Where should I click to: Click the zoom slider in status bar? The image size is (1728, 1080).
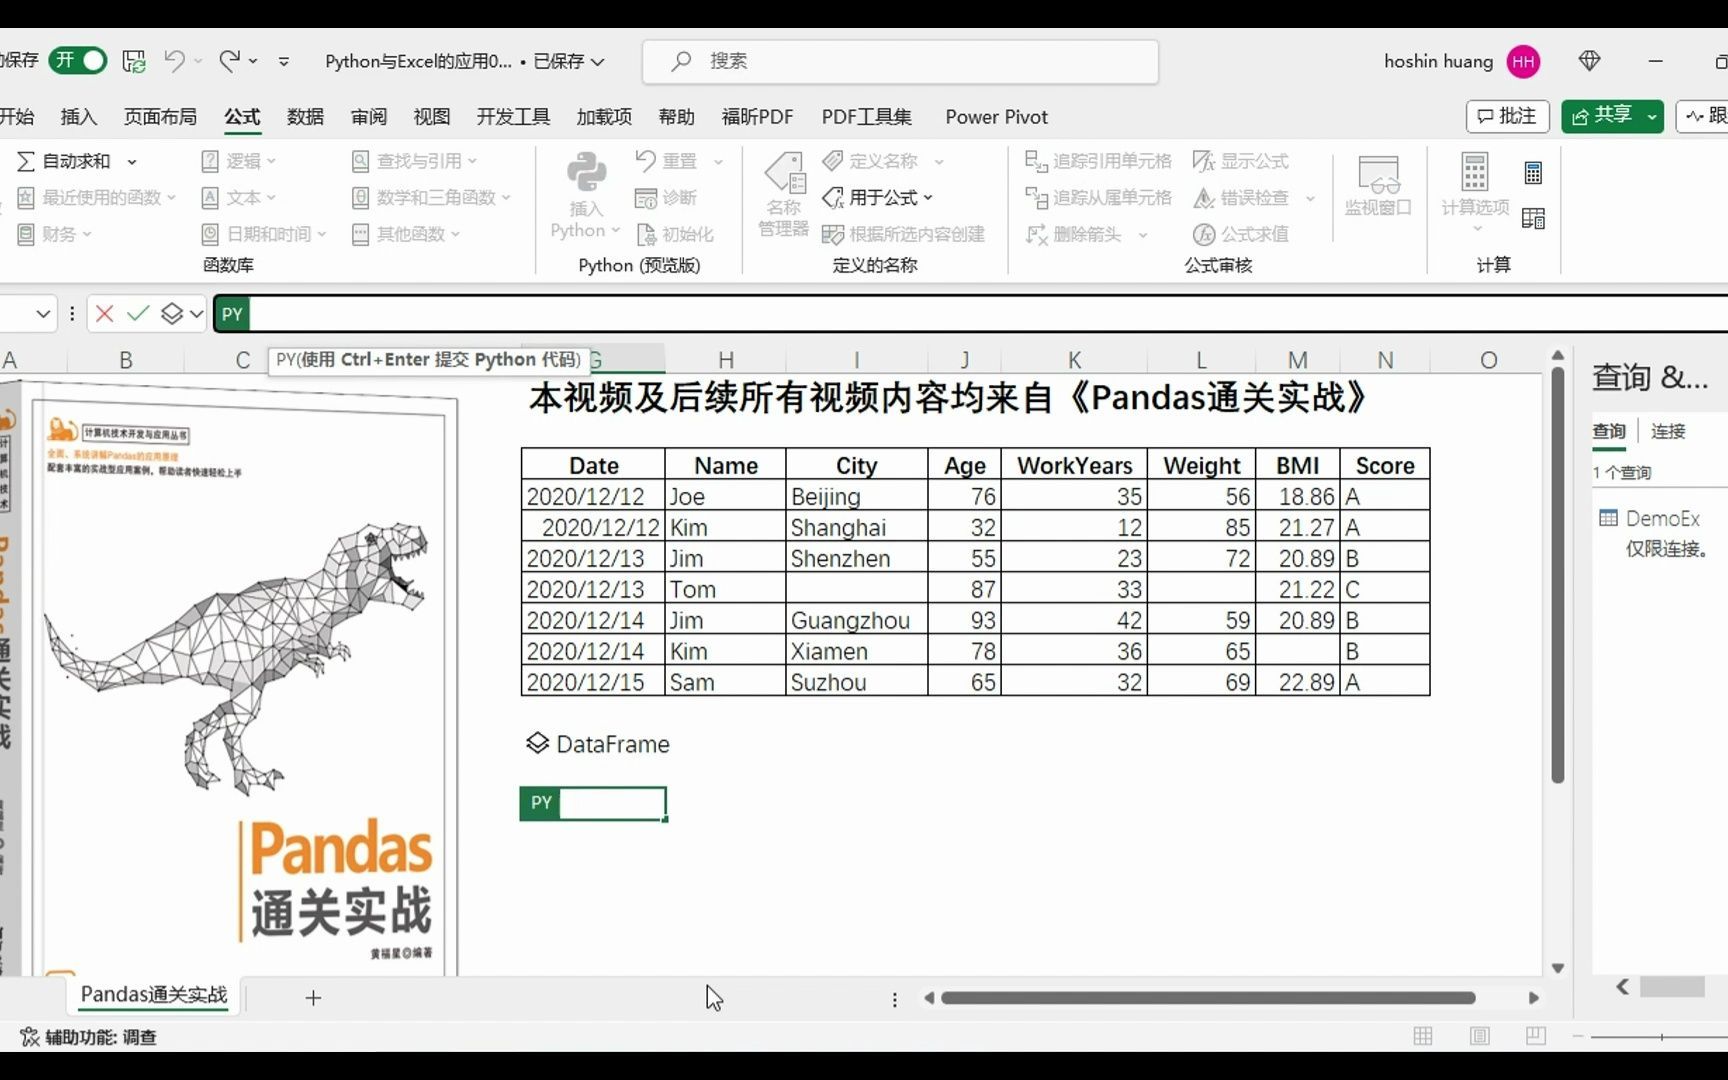coord(1662,1037)
